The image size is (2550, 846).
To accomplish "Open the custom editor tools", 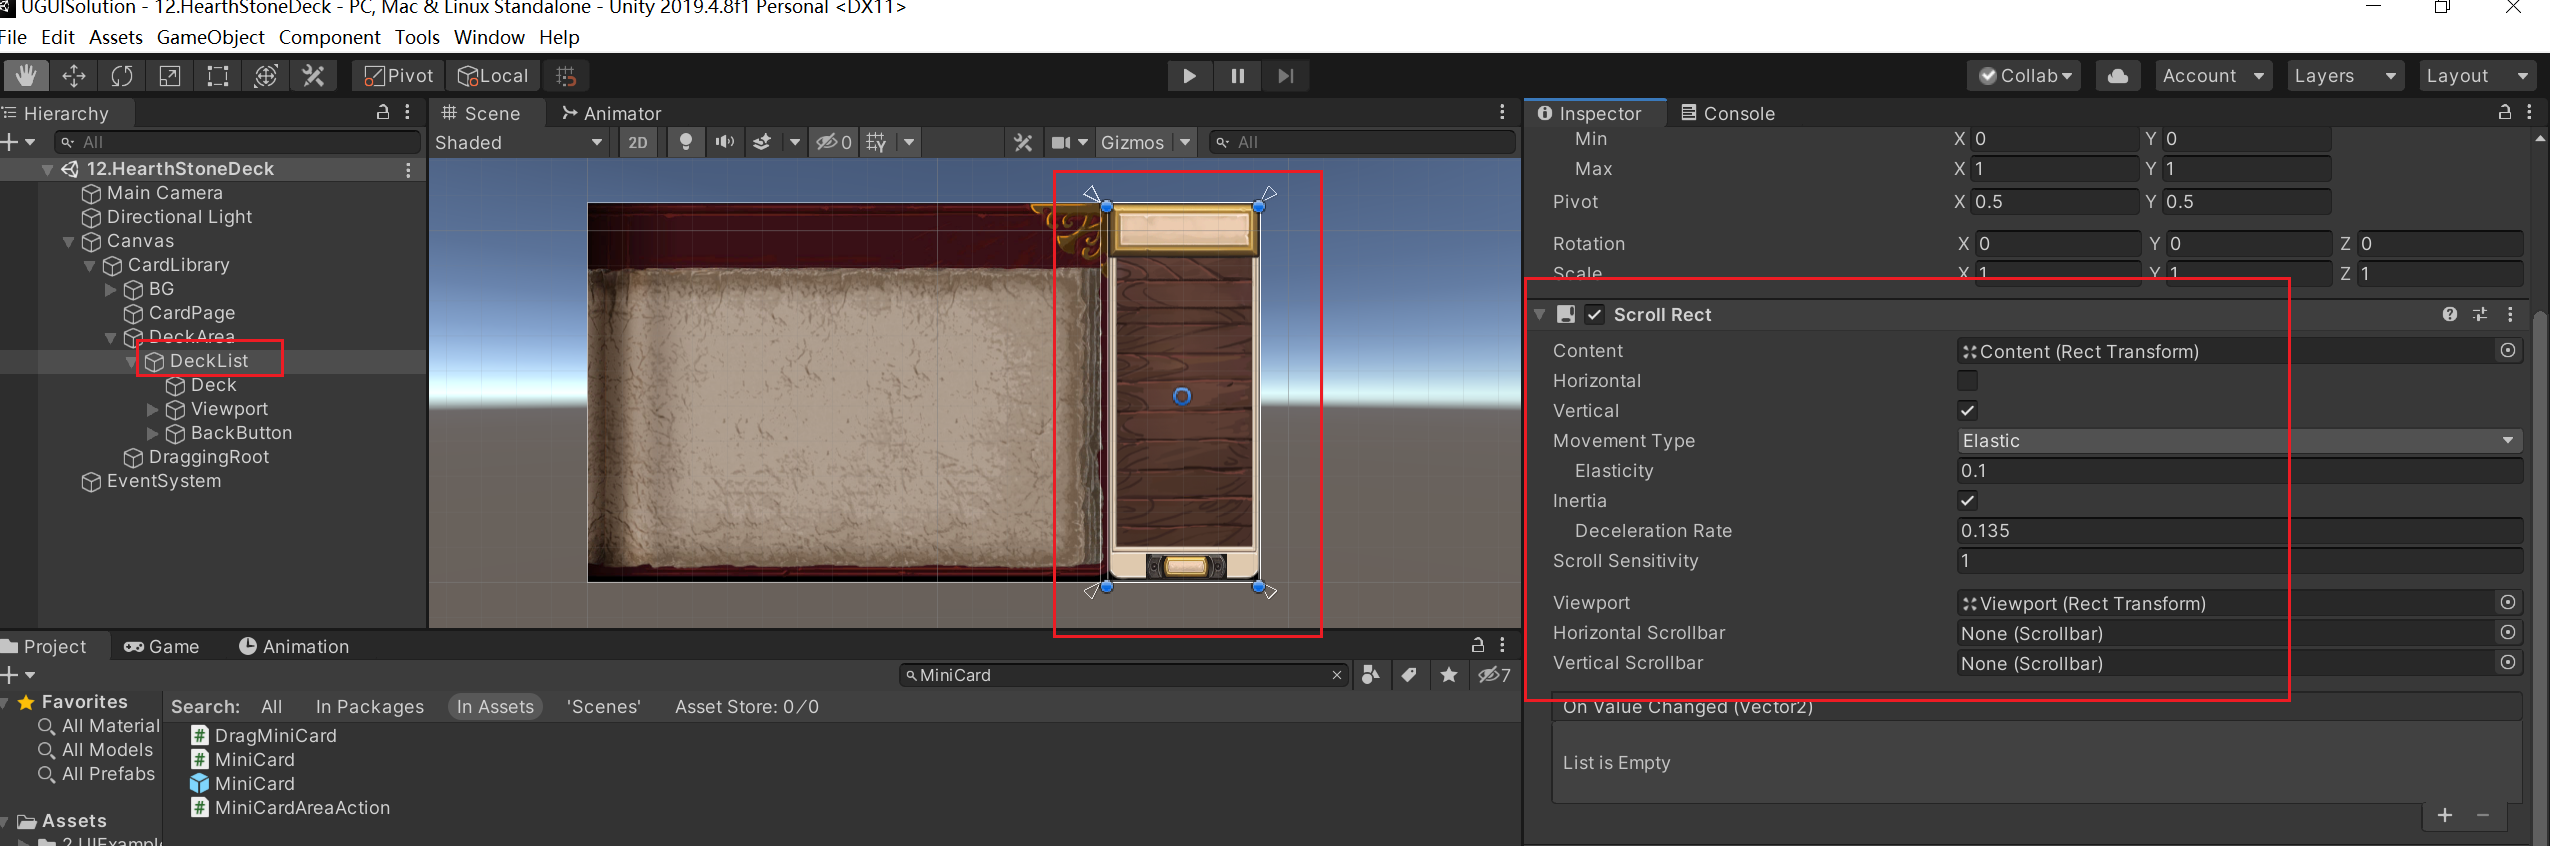I will (x=314, y=76).
